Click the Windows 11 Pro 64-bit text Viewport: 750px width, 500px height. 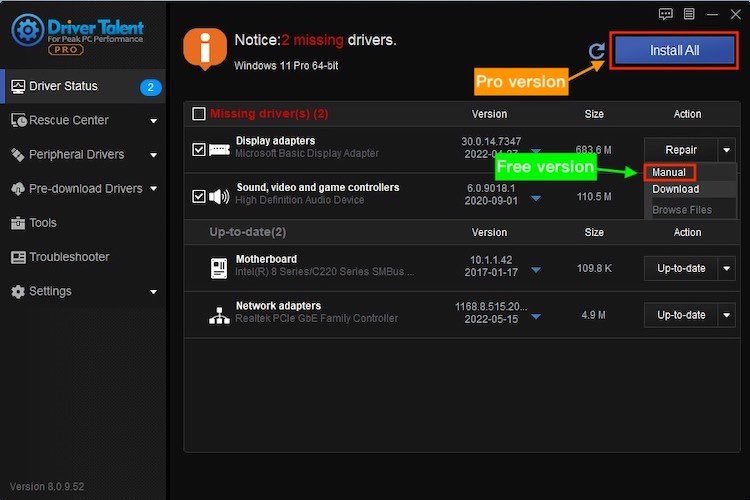coord(286,66)
